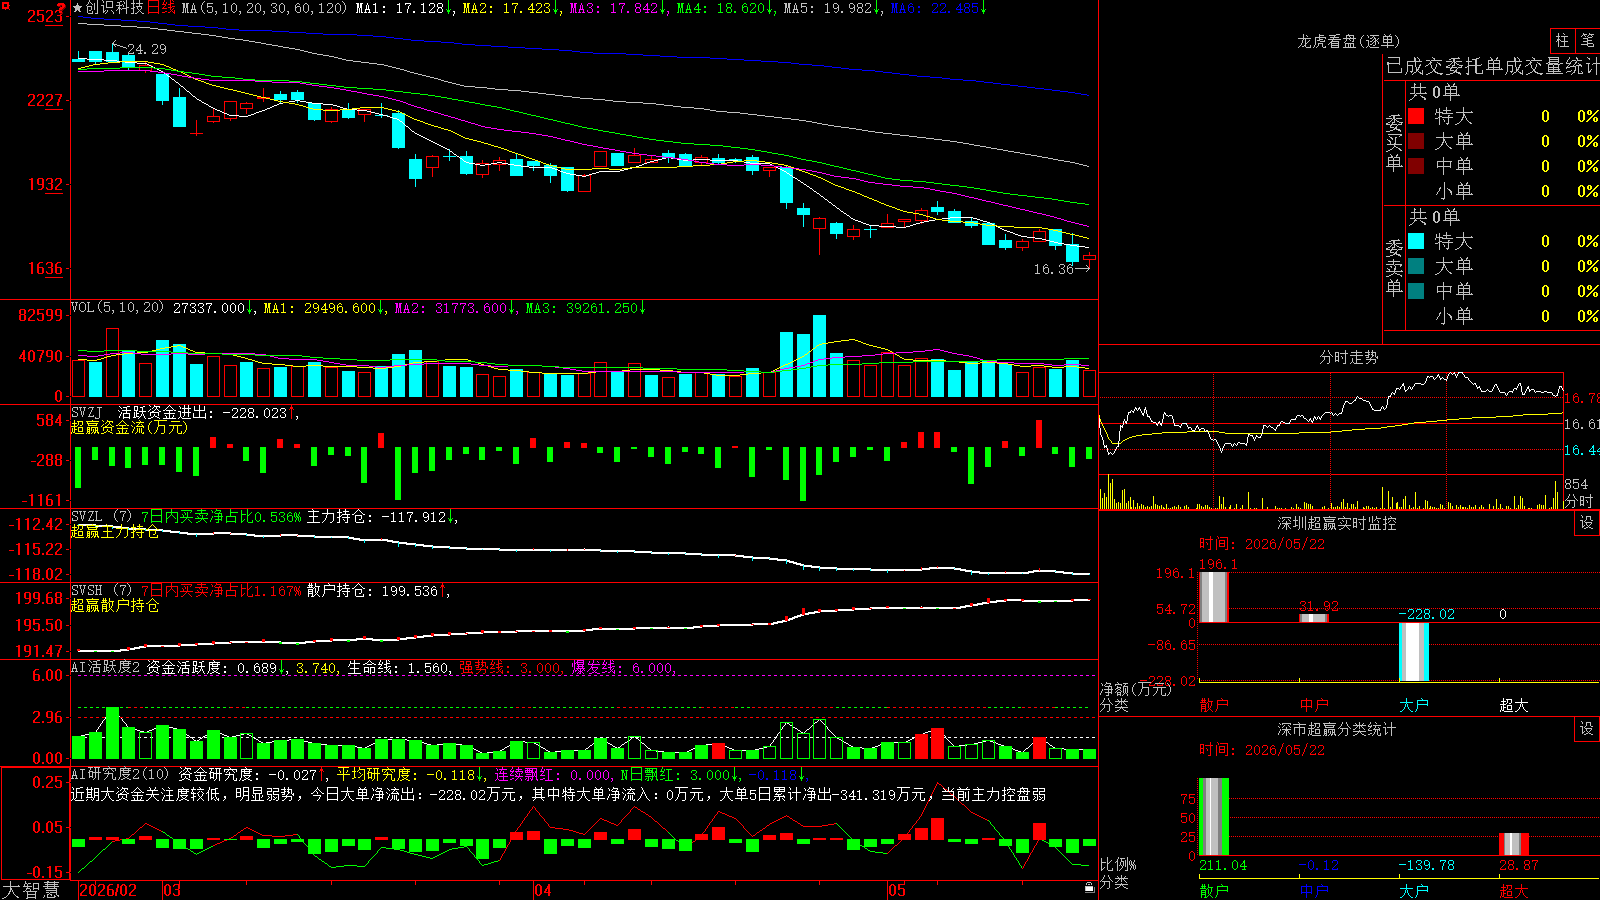Viewport: 1600px width, 900px height.
Task: Select 超大 category in 深圳超赢实时监控
Action: (1514, 705)
